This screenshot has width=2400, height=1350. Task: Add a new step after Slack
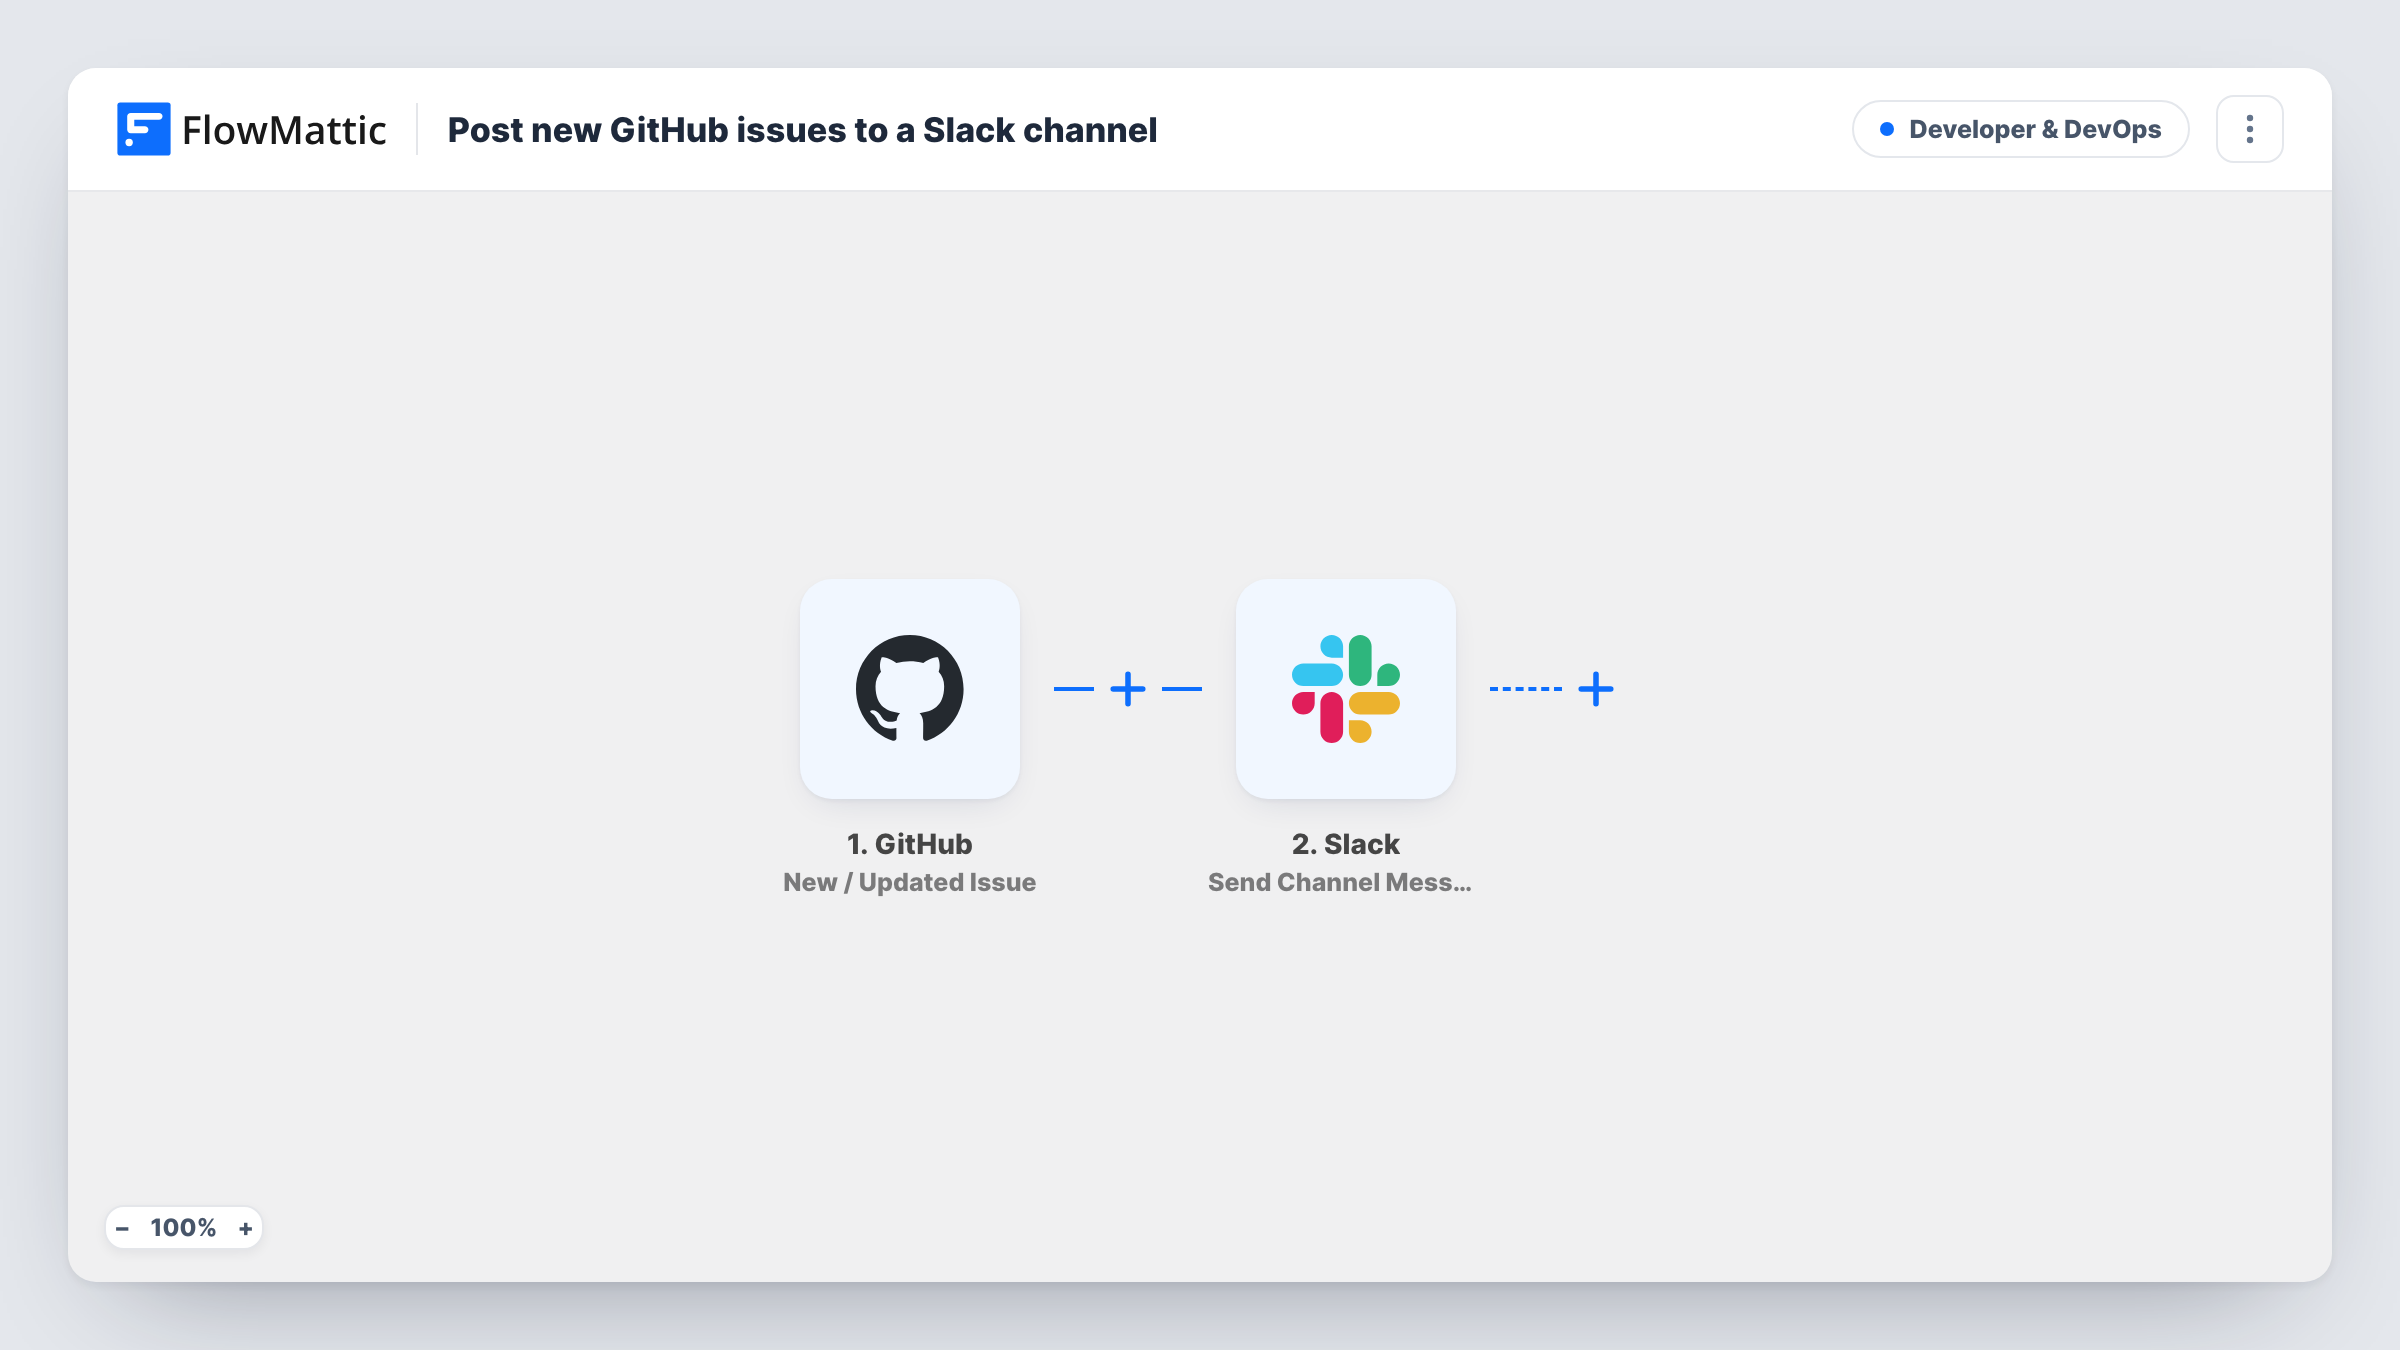(x=1596, y=689)
